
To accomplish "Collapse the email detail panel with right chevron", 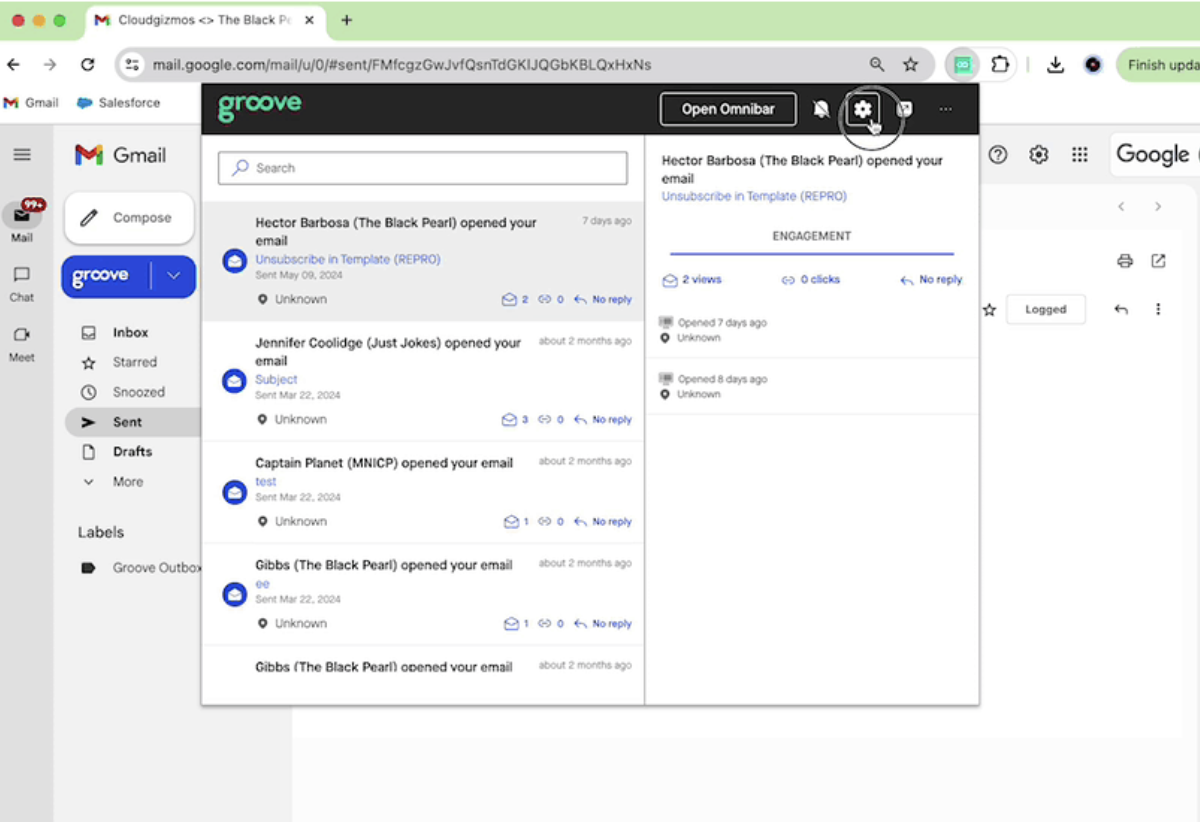I will pyautogui.click(x=1158, y=207).
